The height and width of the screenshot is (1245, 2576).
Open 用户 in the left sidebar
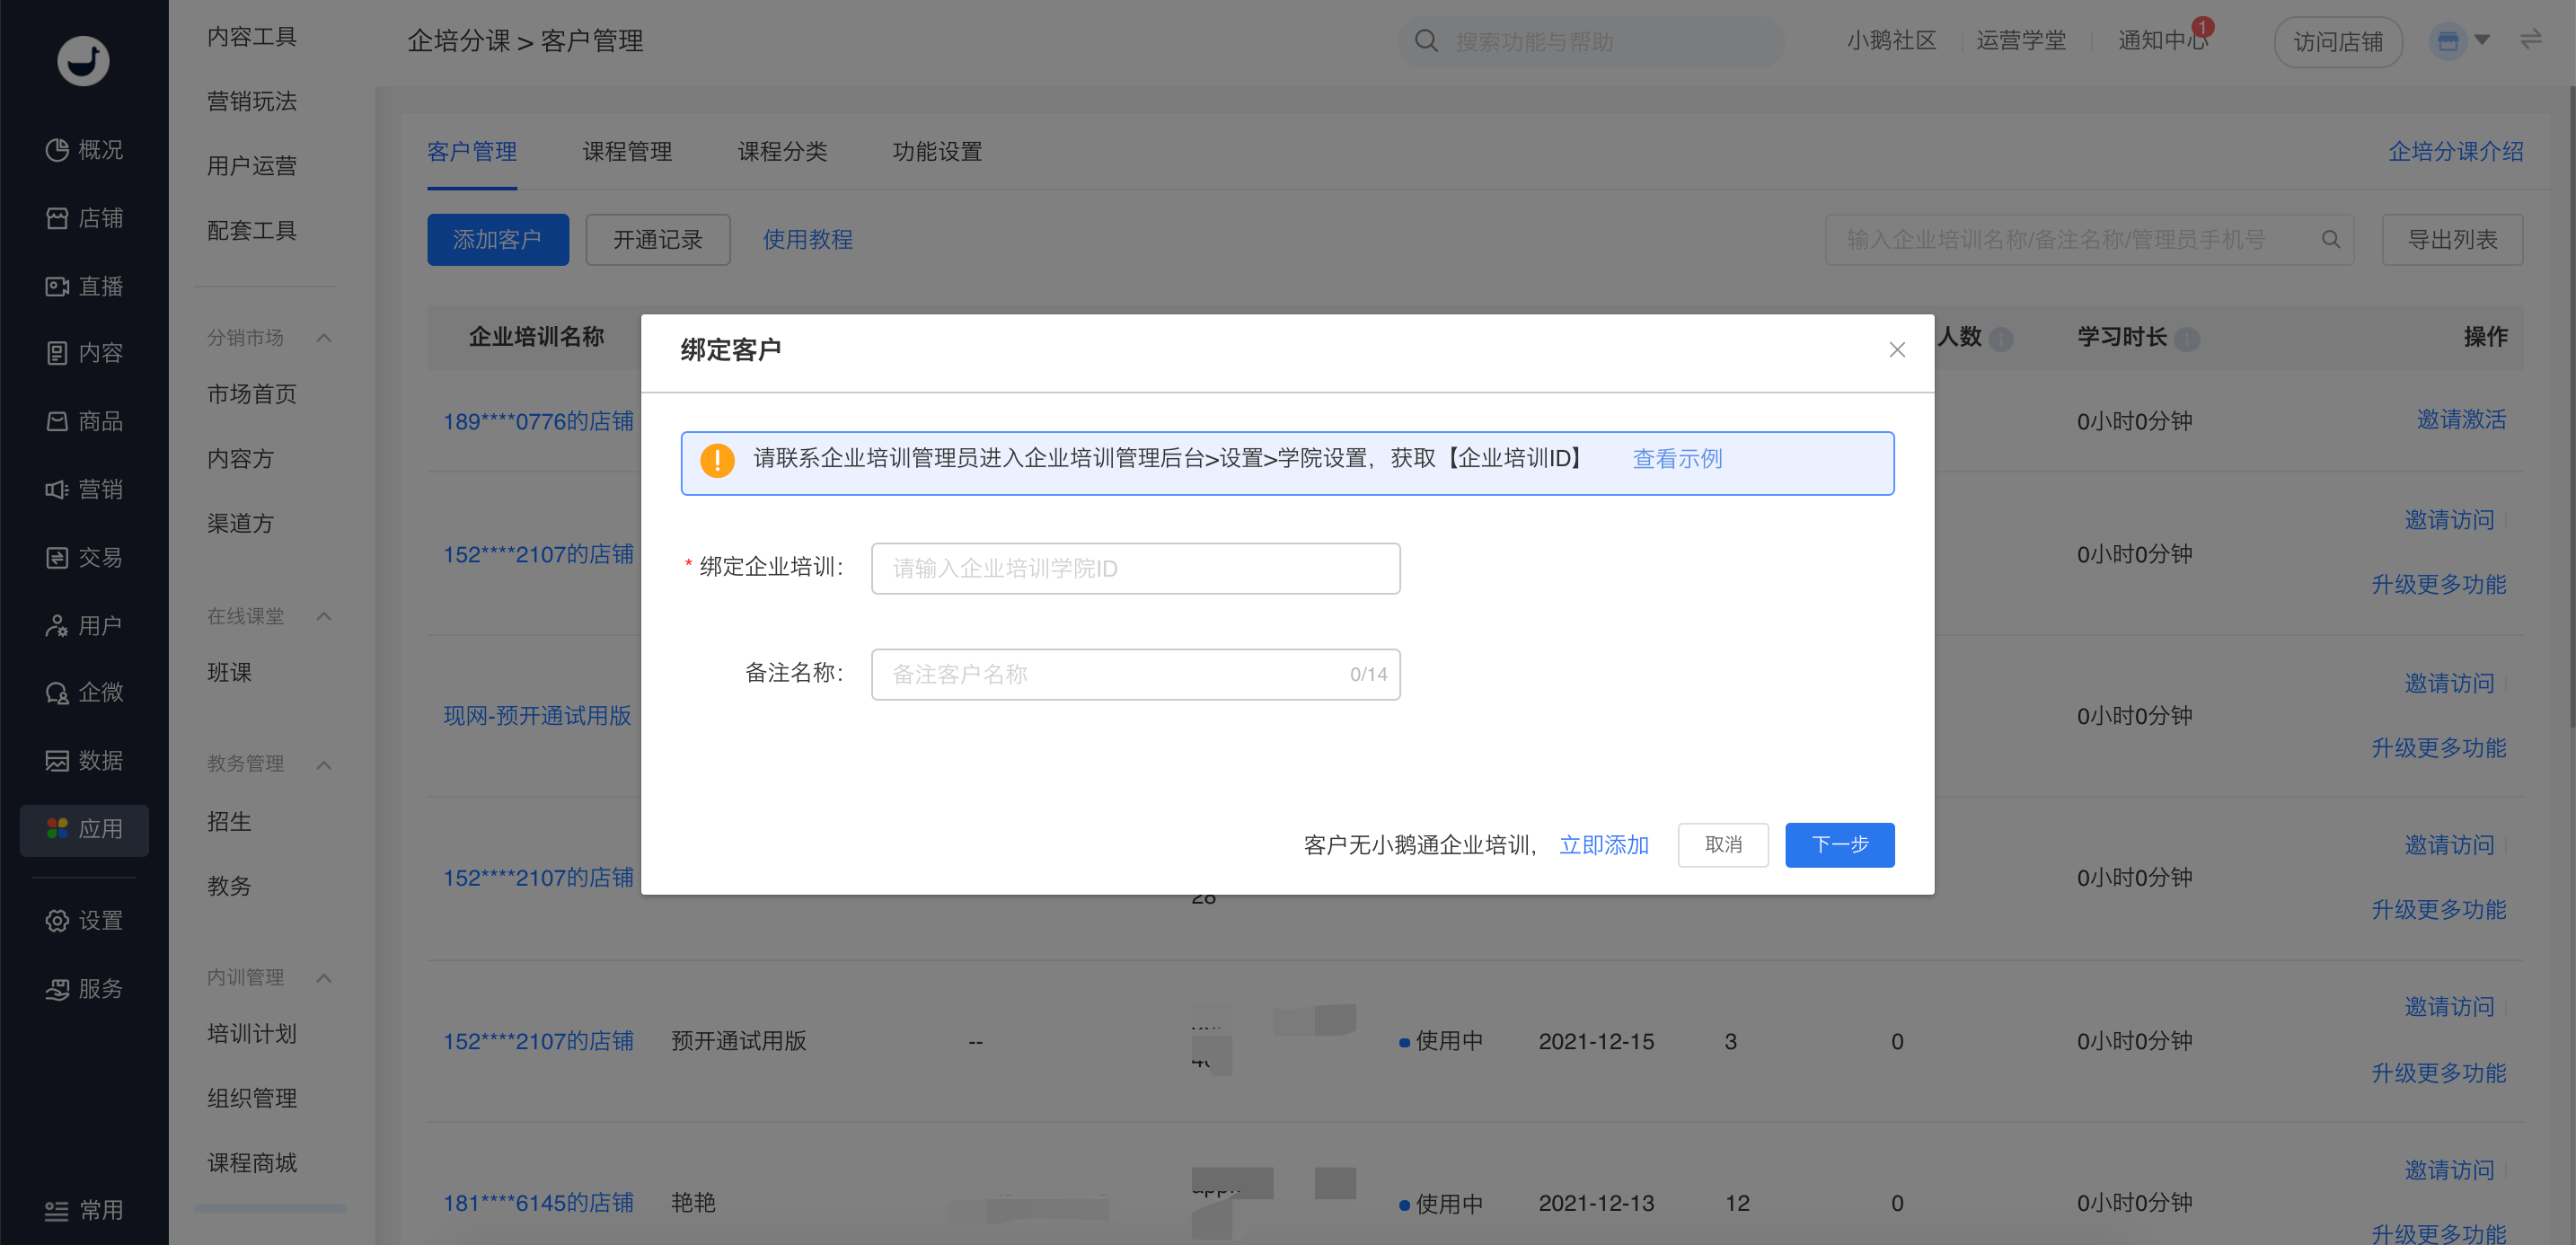[84, 626]
